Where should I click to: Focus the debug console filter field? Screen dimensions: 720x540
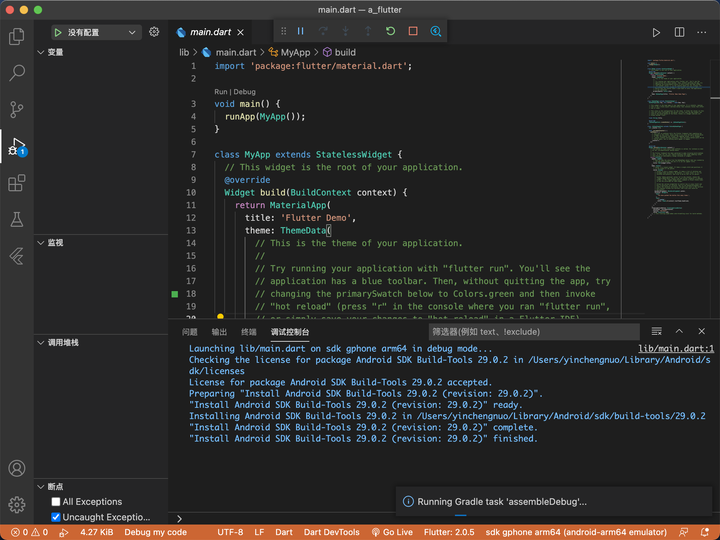[534, 332]
